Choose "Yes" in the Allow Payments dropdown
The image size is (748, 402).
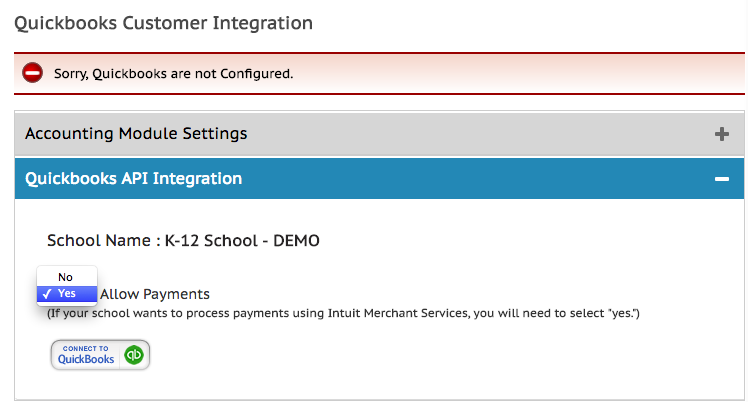[67, 294]
